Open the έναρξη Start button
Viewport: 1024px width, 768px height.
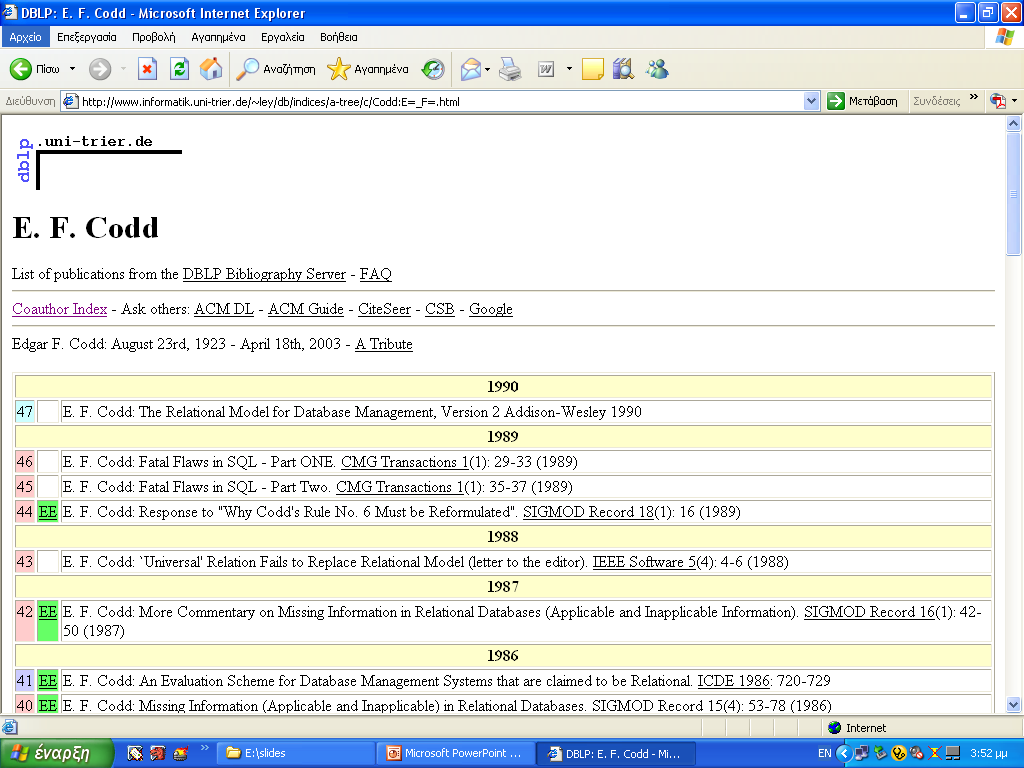pyautogui.click(x=57, y=753)
